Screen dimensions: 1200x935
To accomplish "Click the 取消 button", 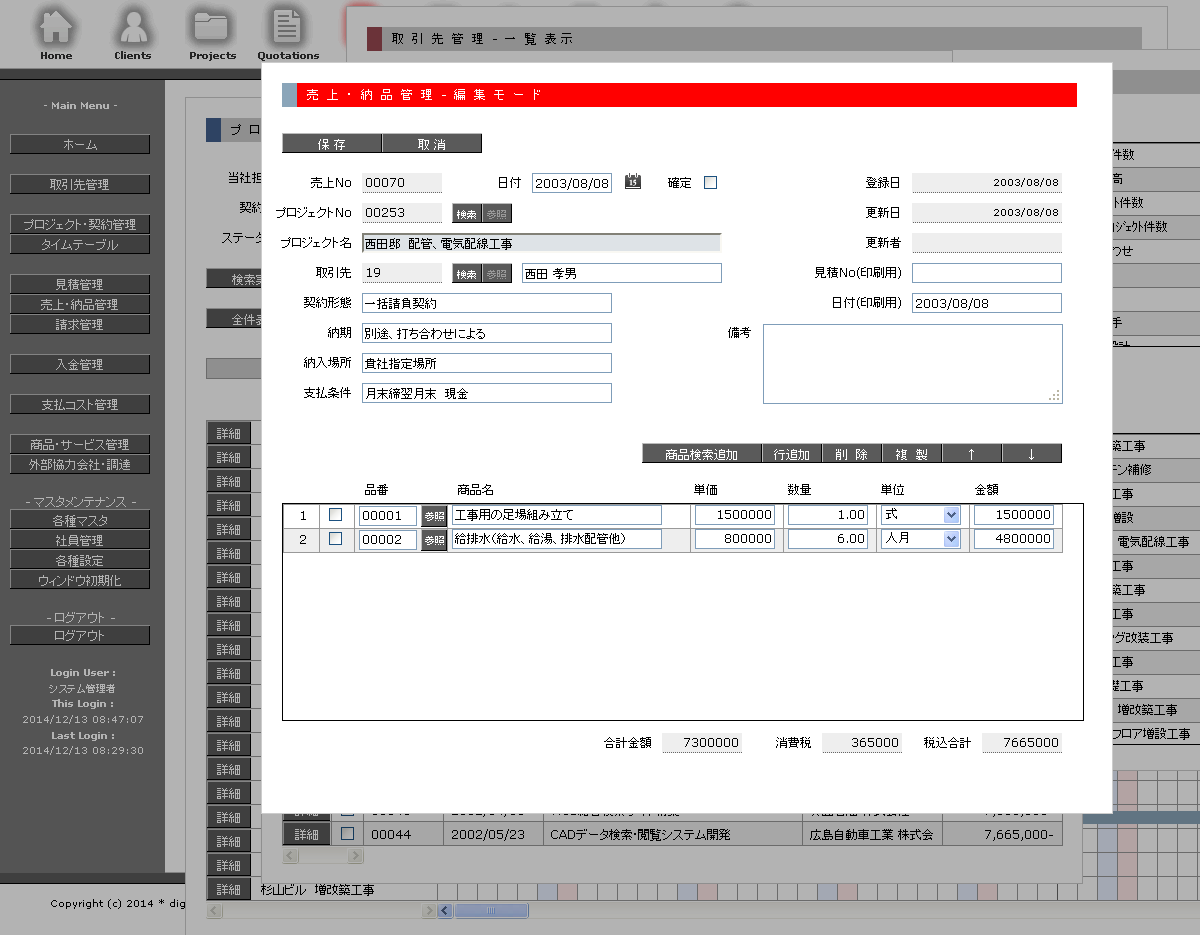I will 432,144.
